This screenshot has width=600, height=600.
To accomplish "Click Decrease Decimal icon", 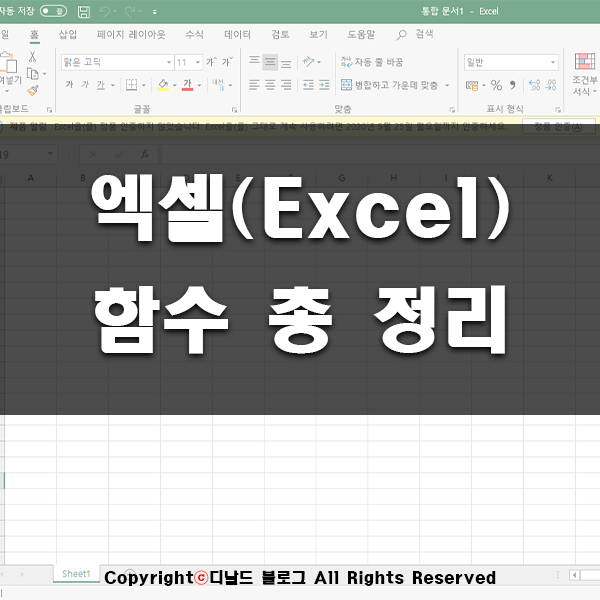I will pyautogui.click(x=550, y=85).
